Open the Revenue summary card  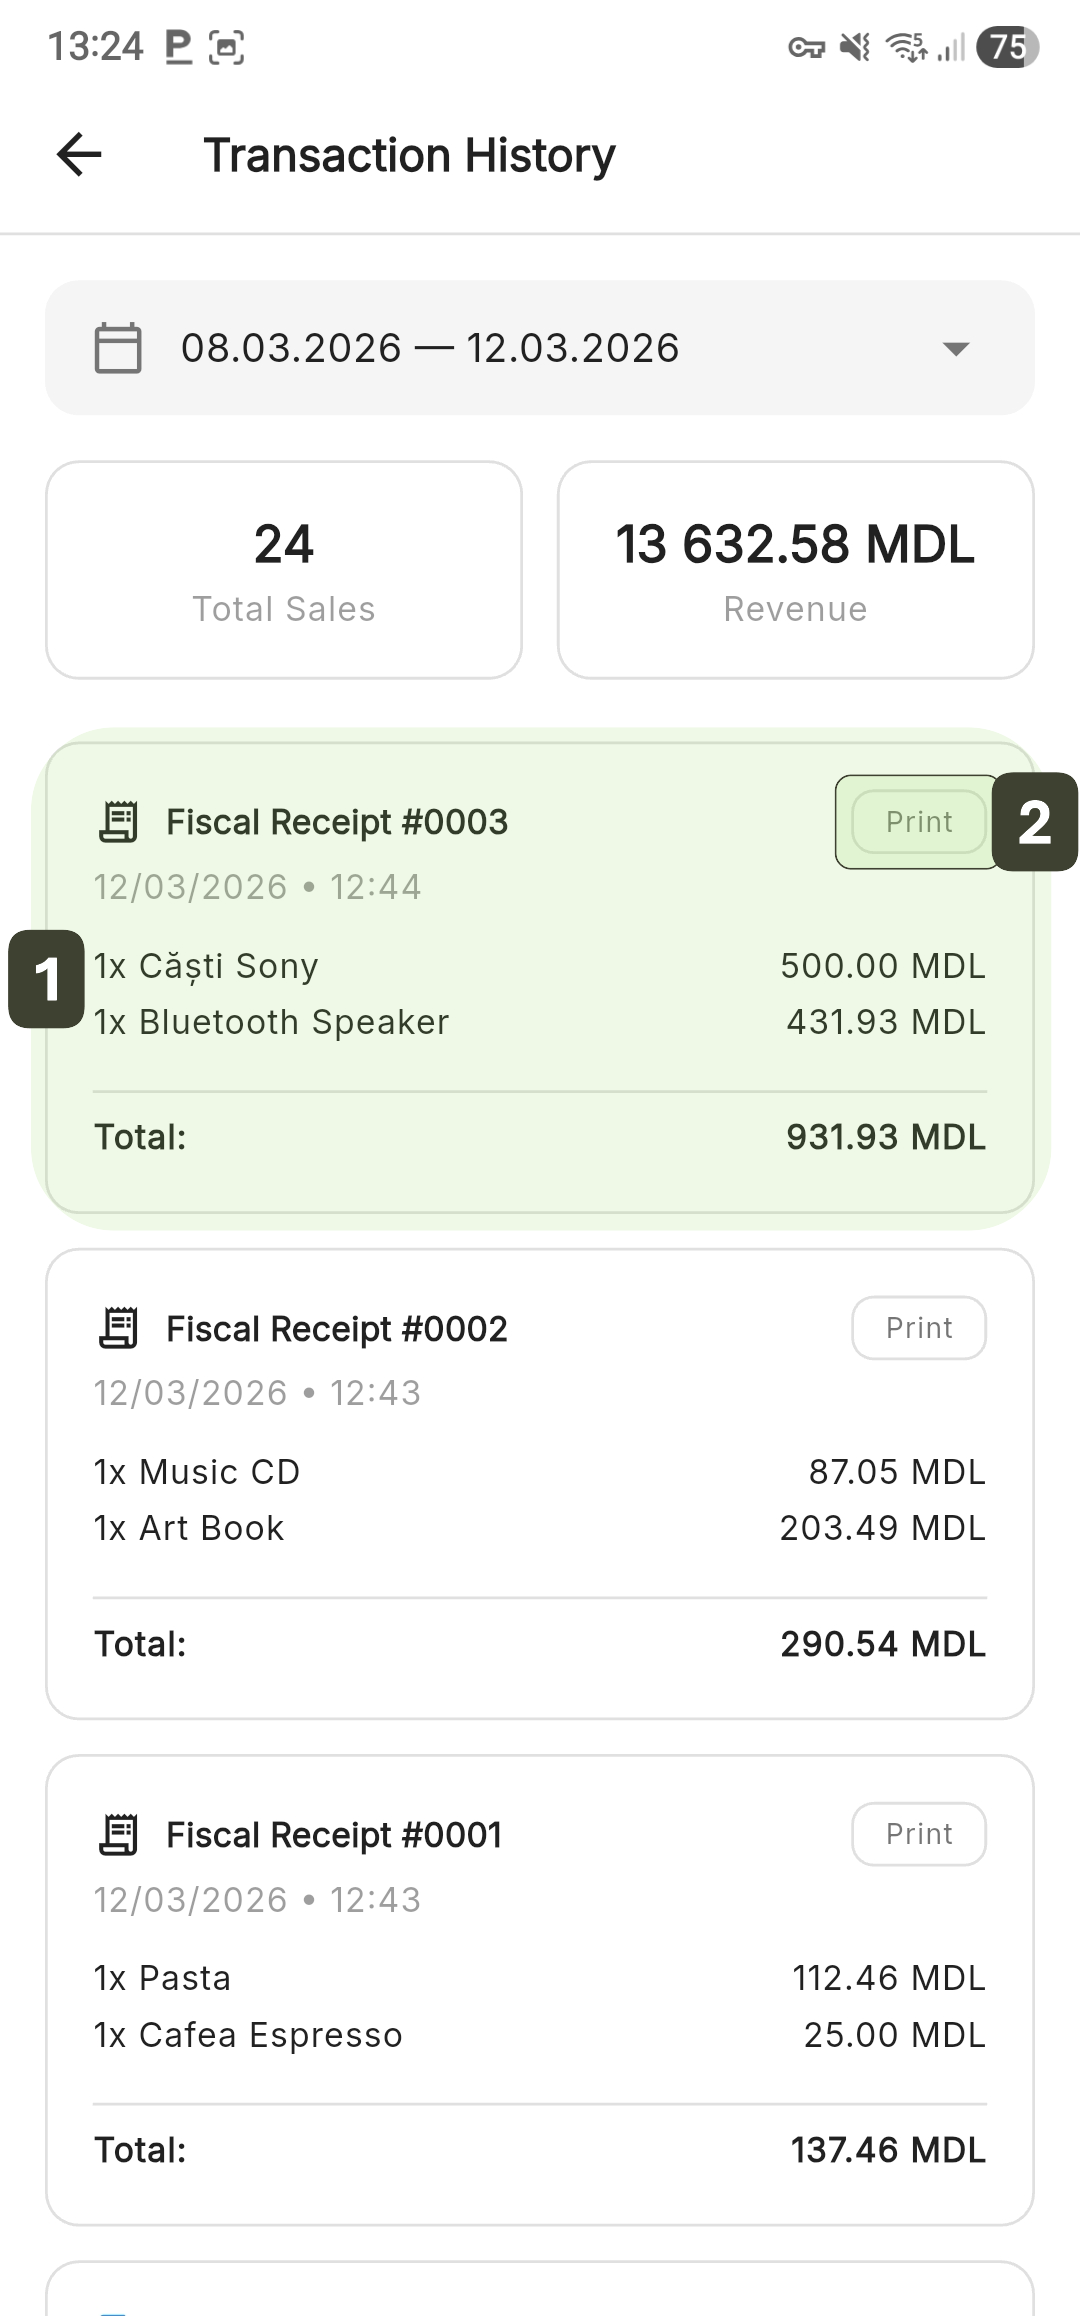point(795,570)
